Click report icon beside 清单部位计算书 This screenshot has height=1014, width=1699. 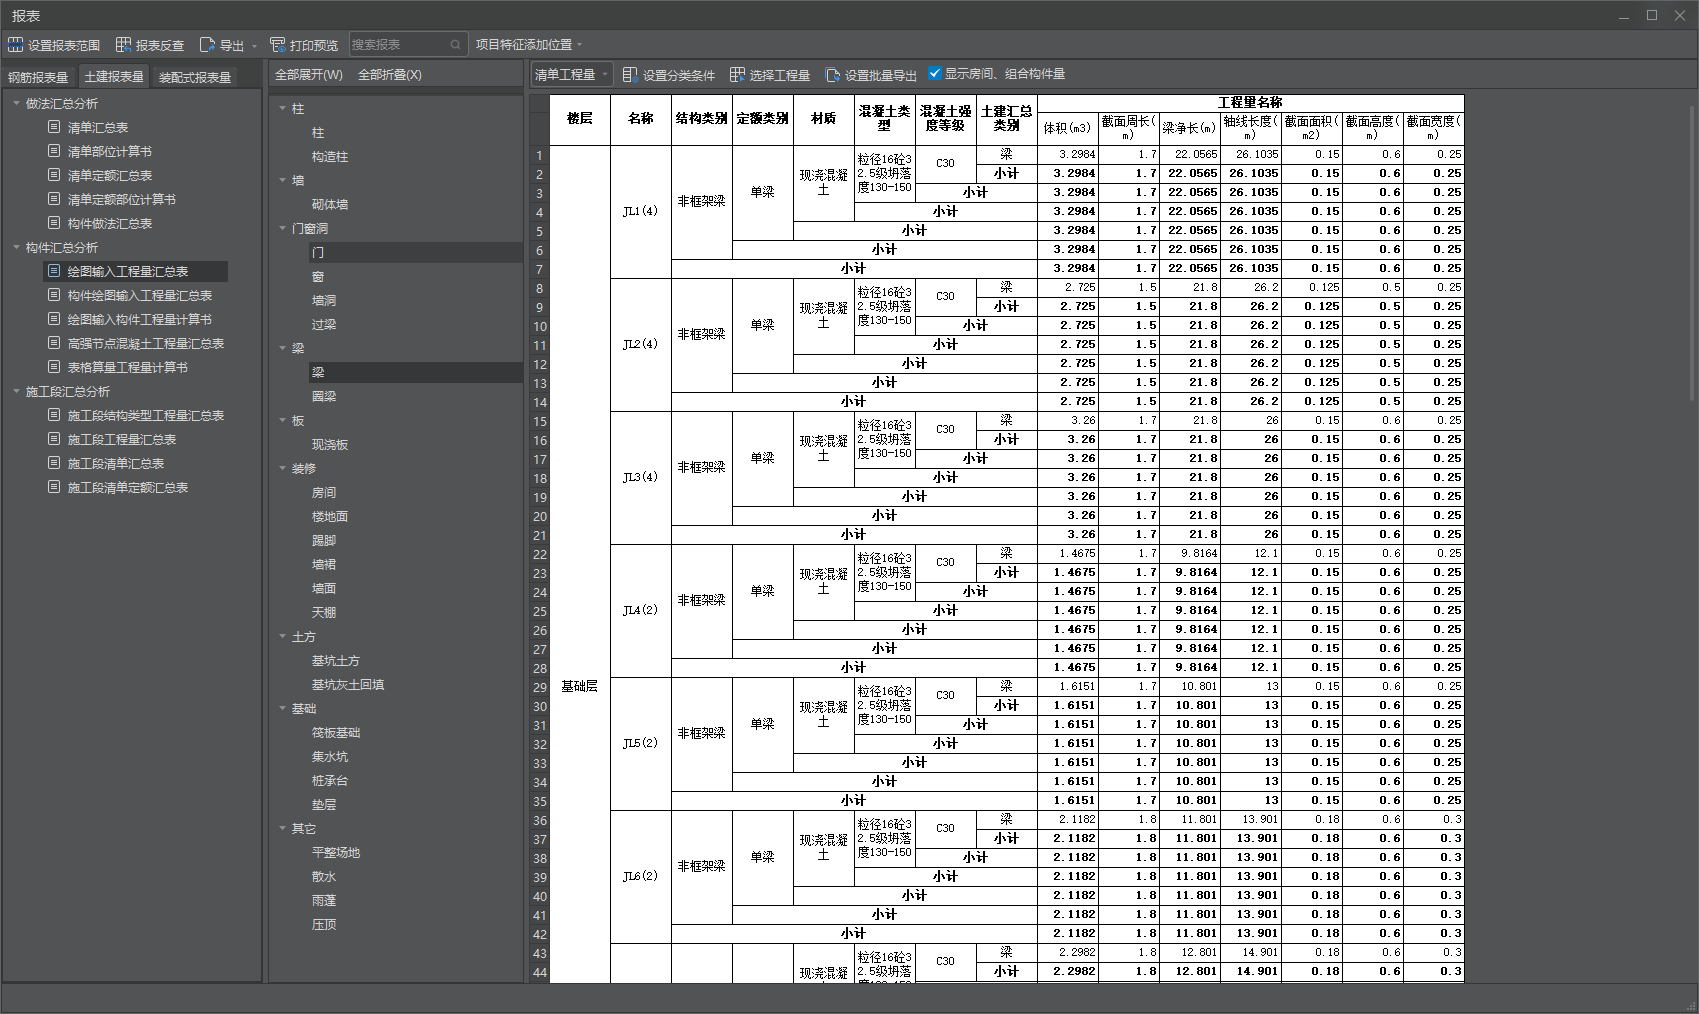(x=55, y=151)
